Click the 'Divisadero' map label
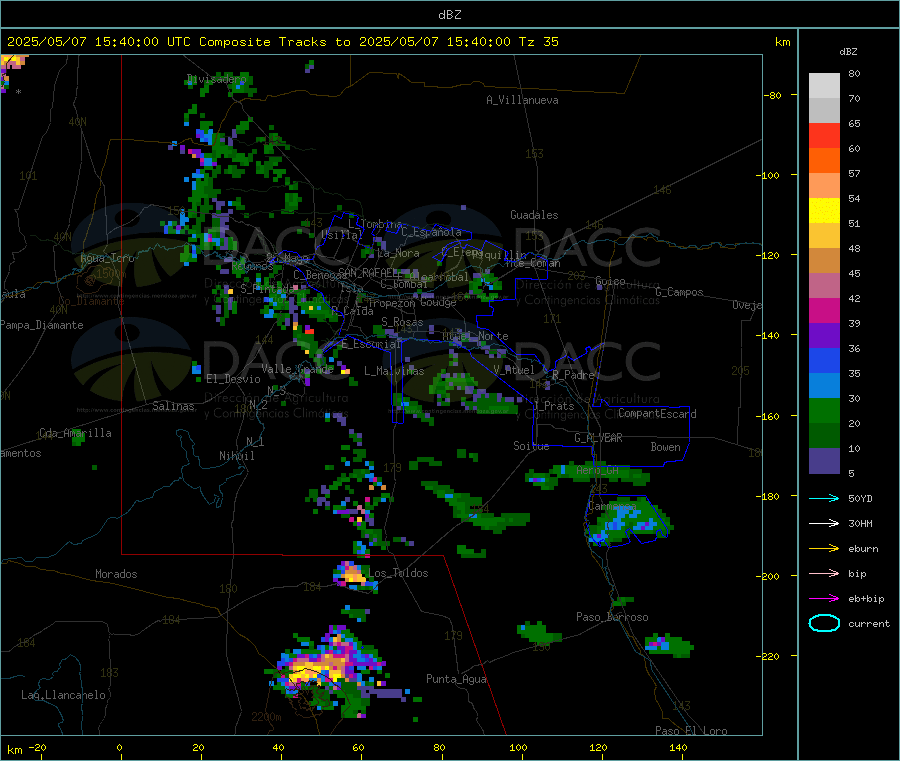Screen dimensions: 900x761 [217, 79]
